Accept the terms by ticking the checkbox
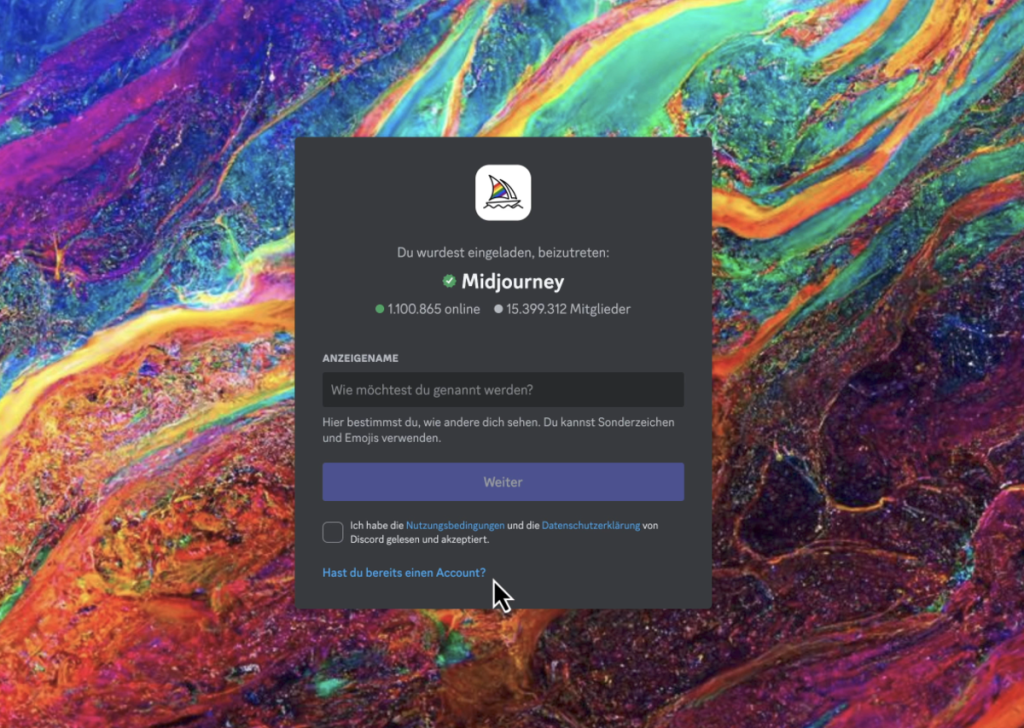This screenshot has height=728, width=1024. [333, 532]
